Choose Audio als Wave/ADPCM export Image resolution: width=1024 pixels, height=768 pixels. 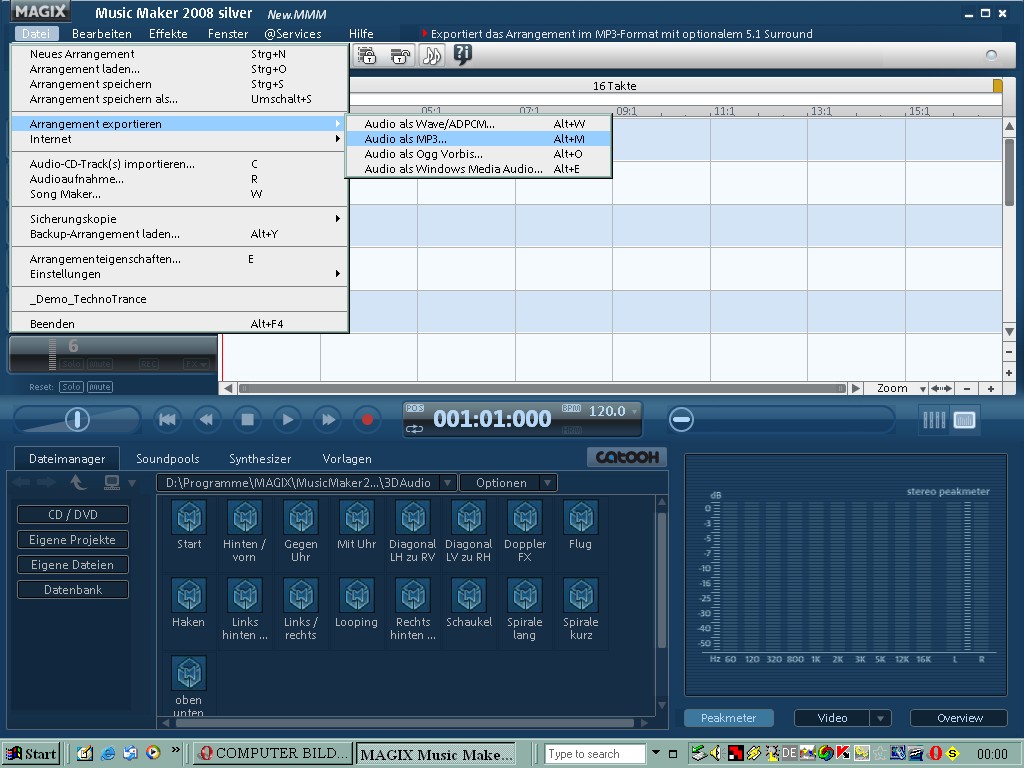[x=478, y=124]
